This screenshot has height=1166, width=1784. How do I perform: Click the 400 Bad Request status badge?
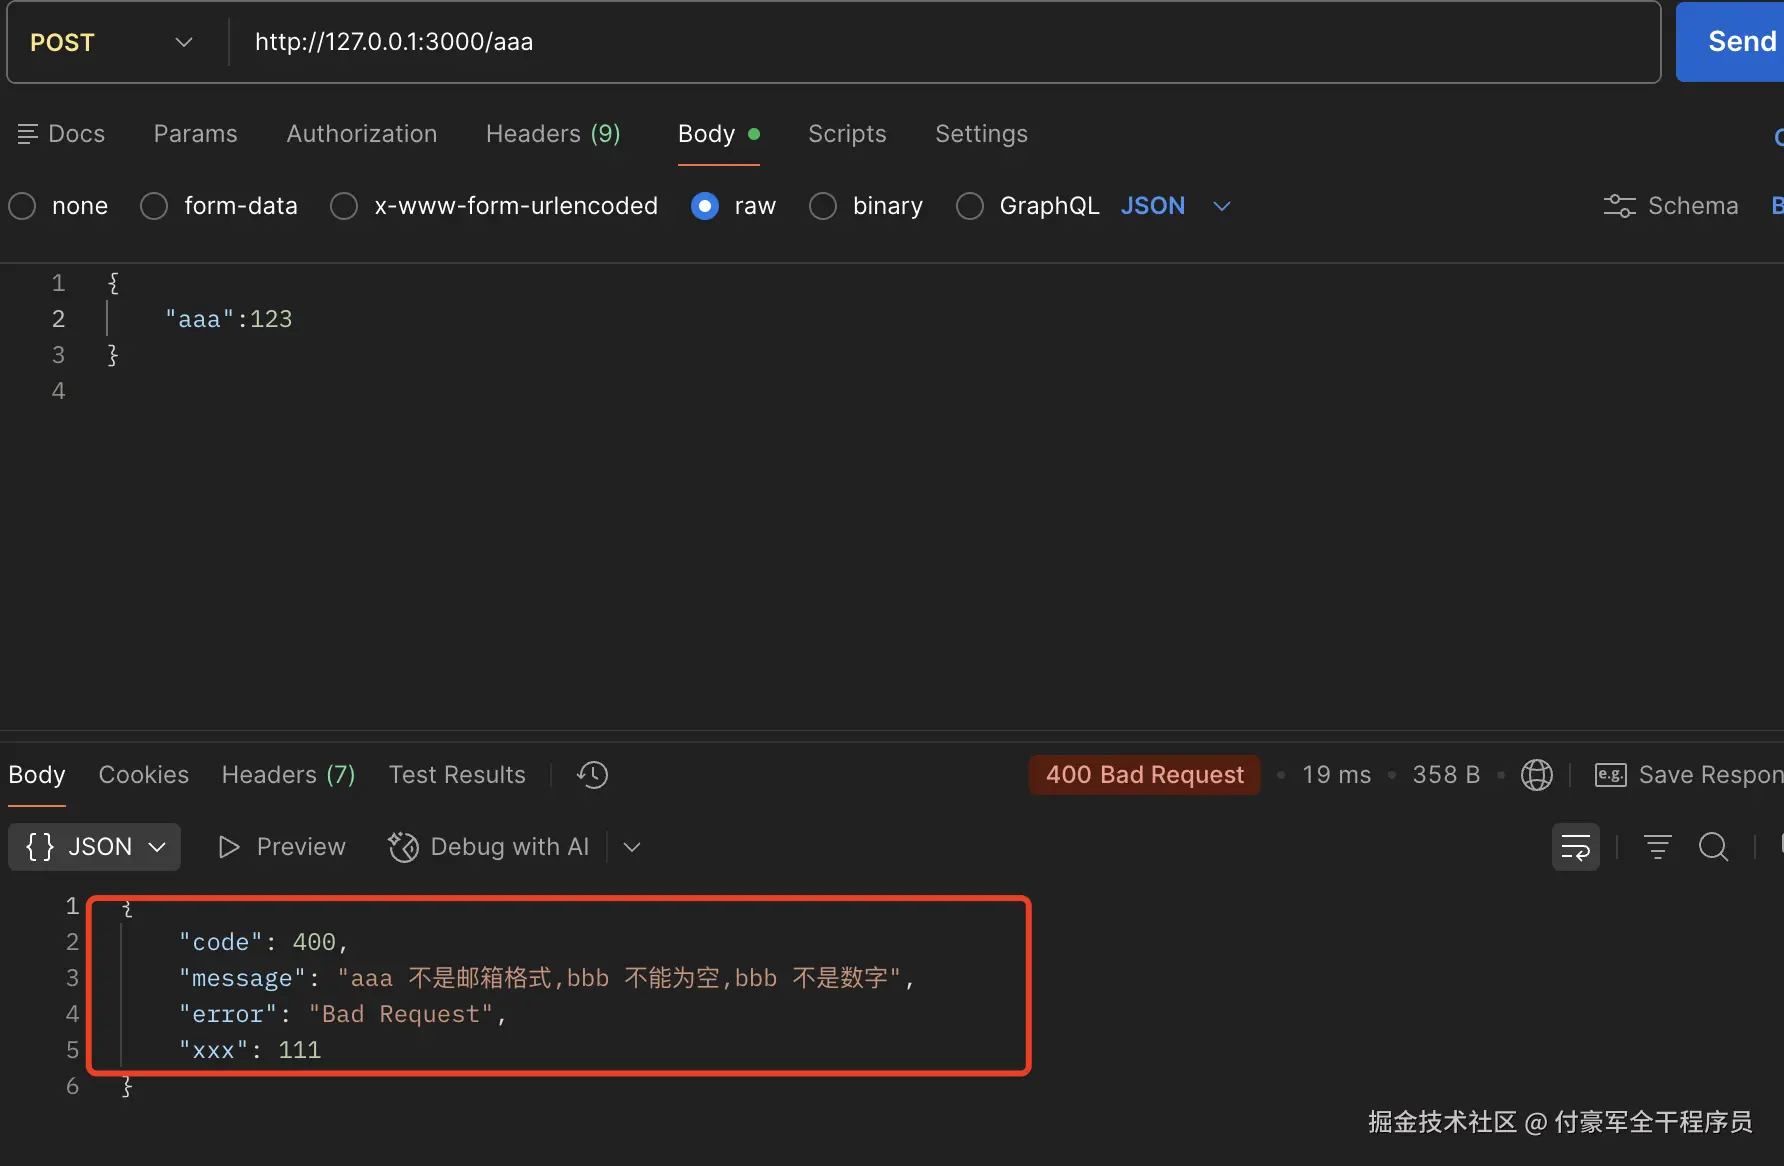coord(1144,775)
